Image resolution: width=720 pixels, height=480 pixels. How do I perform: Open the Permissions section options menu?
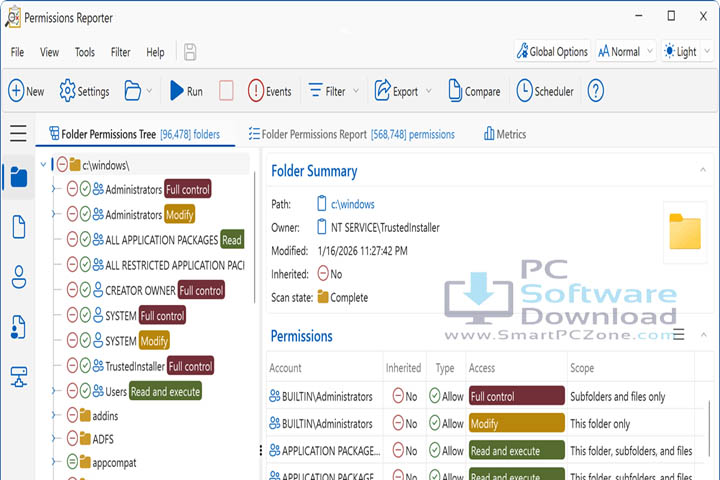(679, 334)
